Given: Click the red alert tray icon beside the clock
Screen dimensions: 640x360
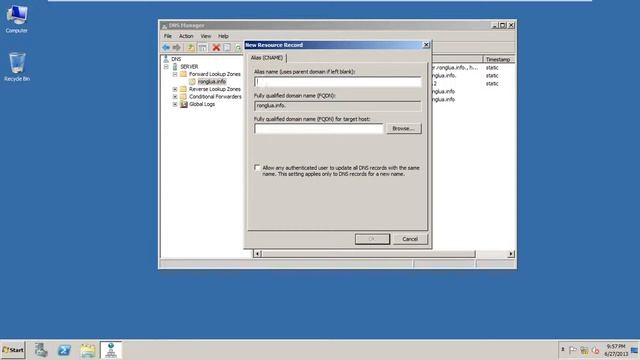Looking at the screenshot, I should 596,350.
